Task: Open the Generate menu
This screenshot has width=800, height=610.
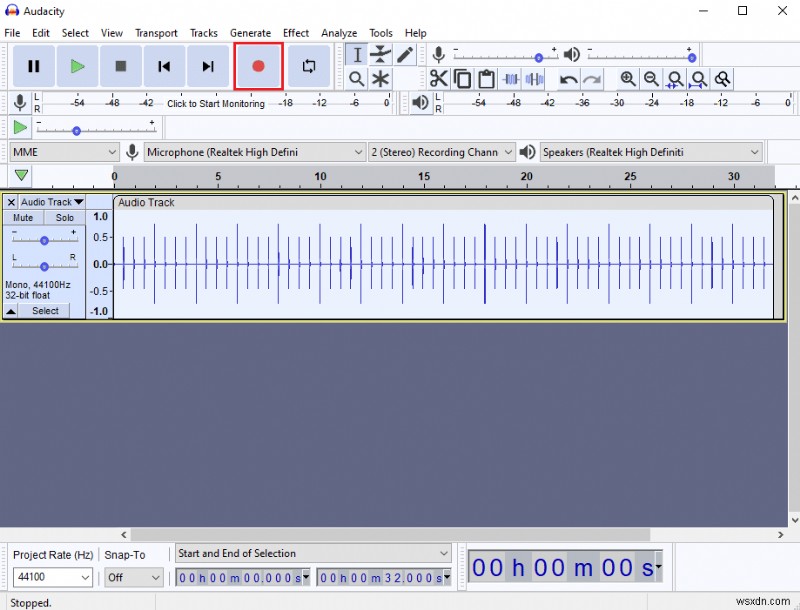Action: pyautogui.click(x=250, y=33)
